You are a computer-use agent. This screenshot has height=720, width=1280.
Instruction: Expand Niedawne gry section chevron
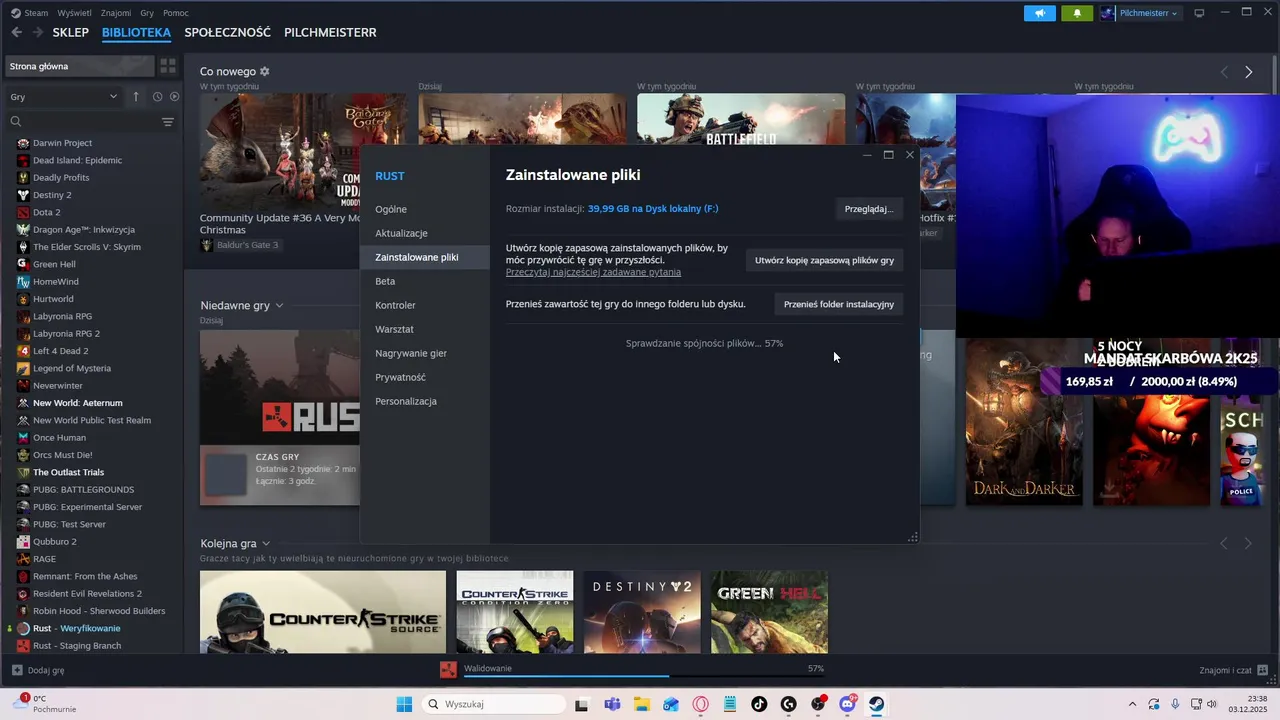(x=279, y=305)
